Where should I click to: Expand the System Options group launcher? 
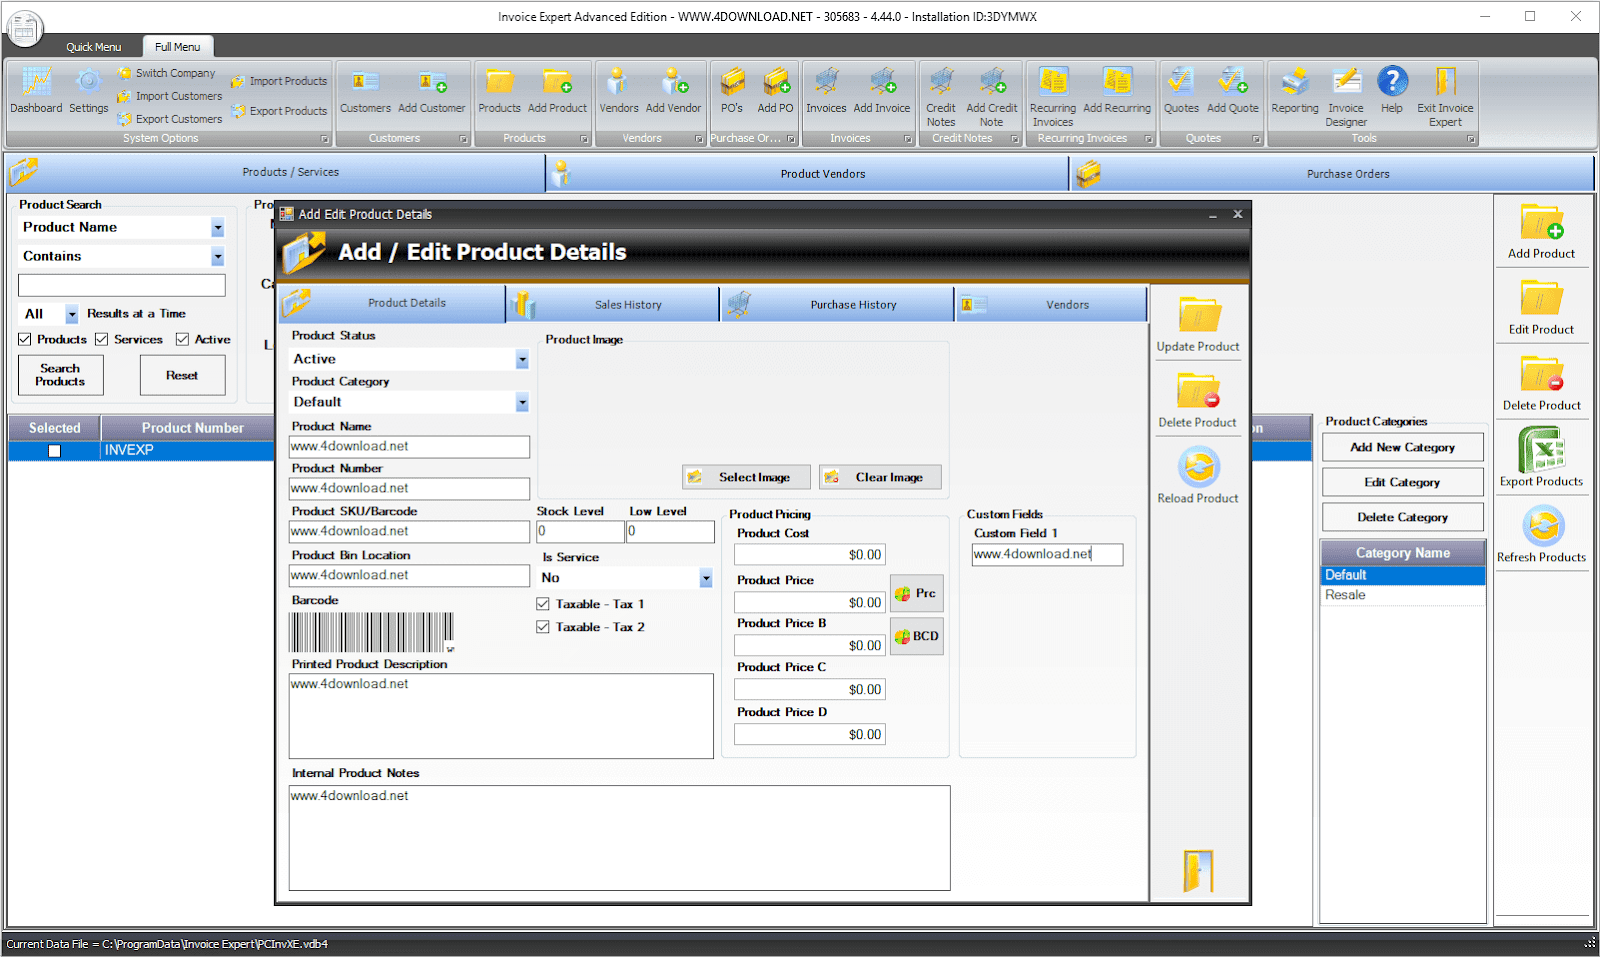324,139
